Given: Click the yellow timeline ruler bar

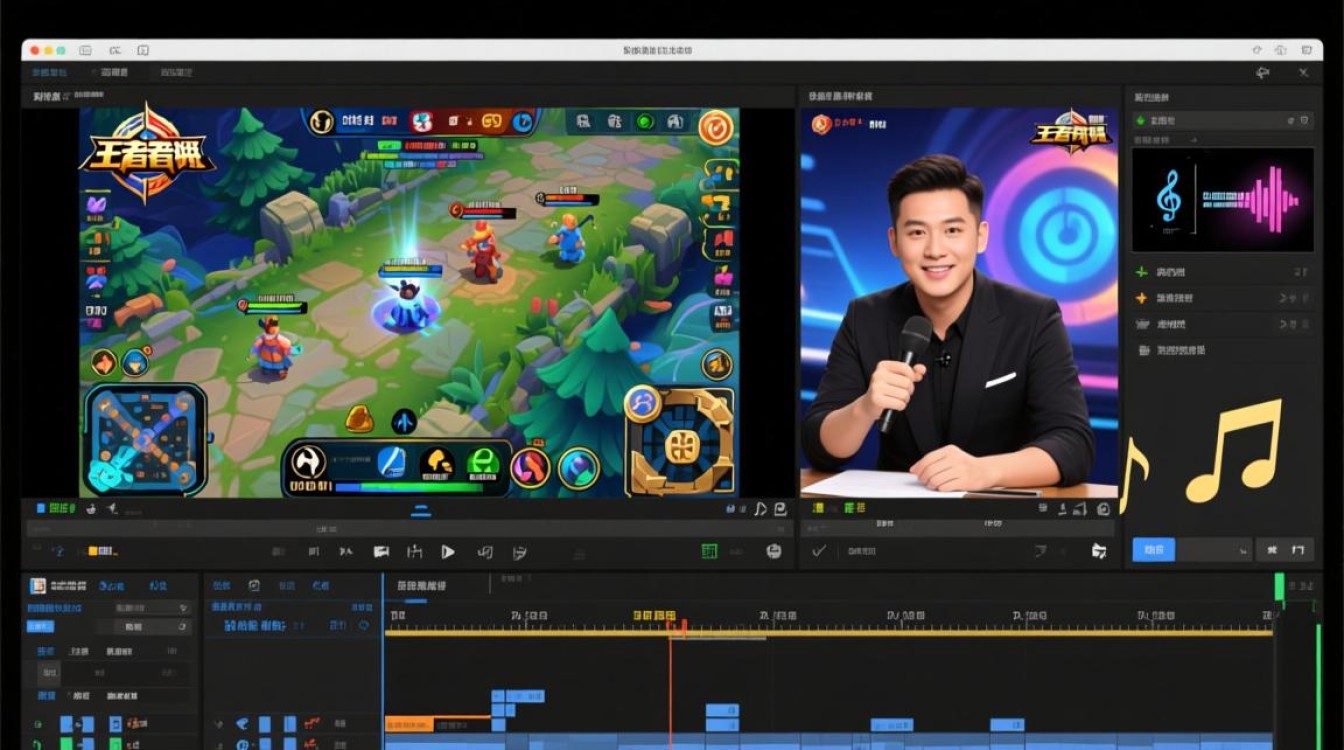Looking at the screenshot, I should 828,632.
